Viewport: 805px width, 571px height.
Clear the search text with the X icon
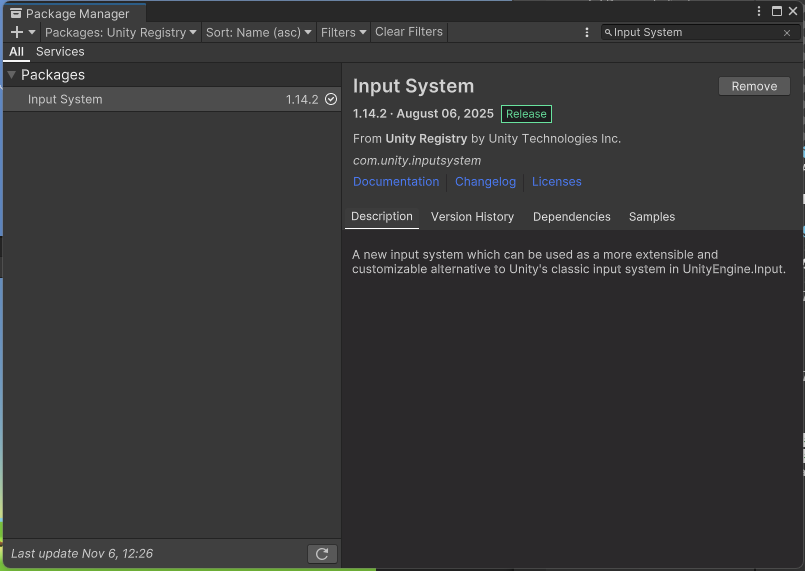pyautogui.click(x=787, y=33)
